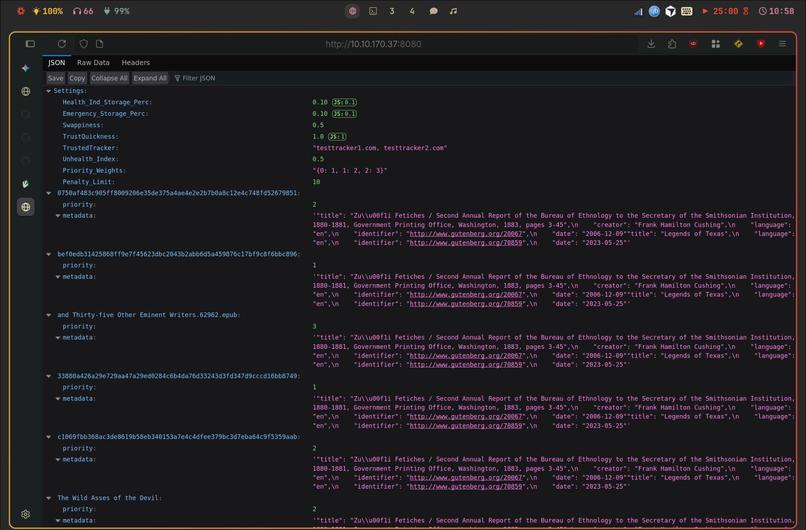
Task: Switch to the music note workspace
Action: 453,11
